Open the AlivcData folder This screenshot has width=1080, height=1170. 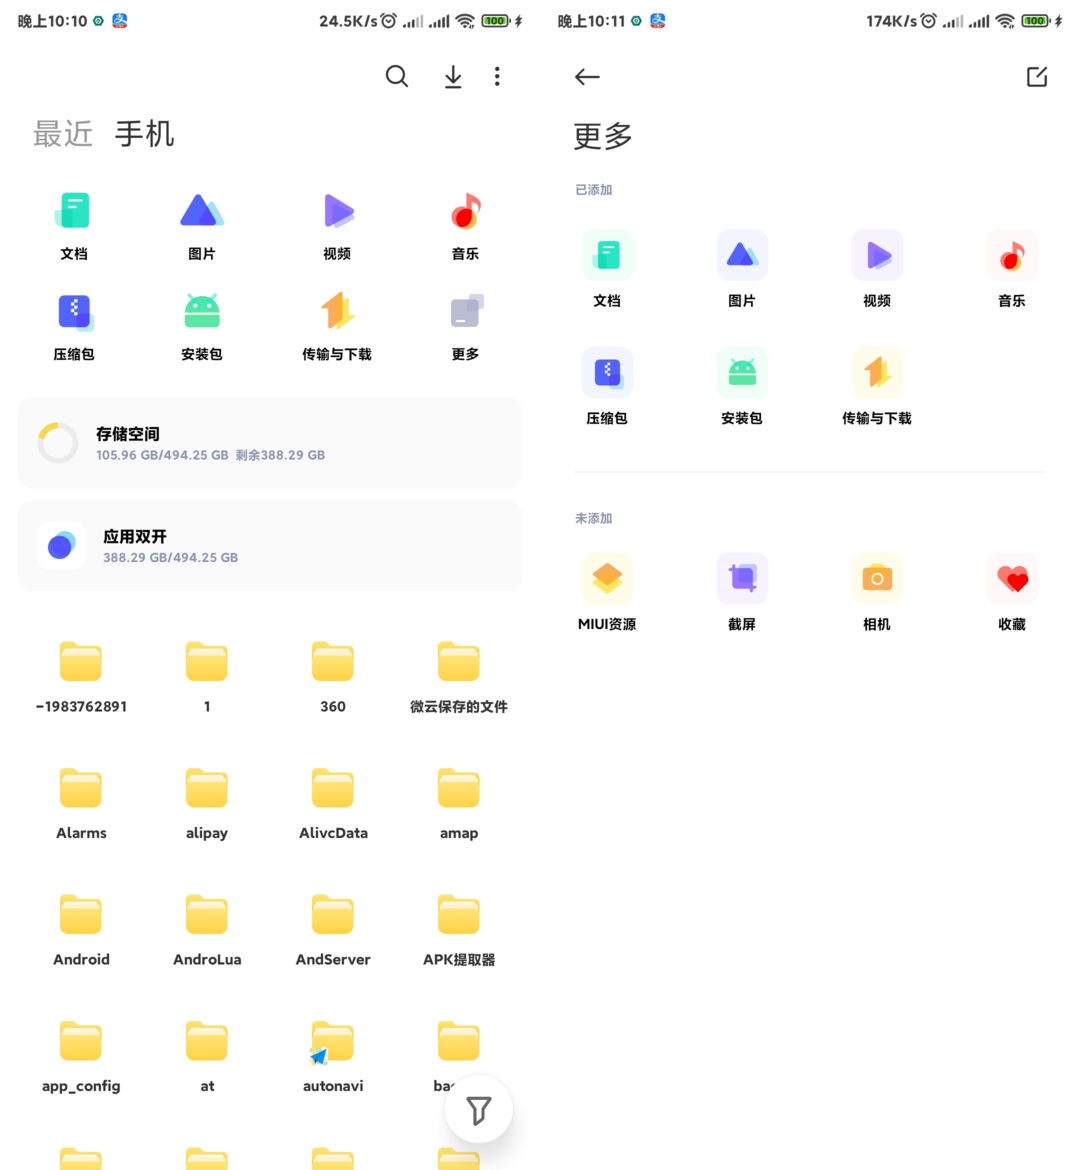(333, 803)
